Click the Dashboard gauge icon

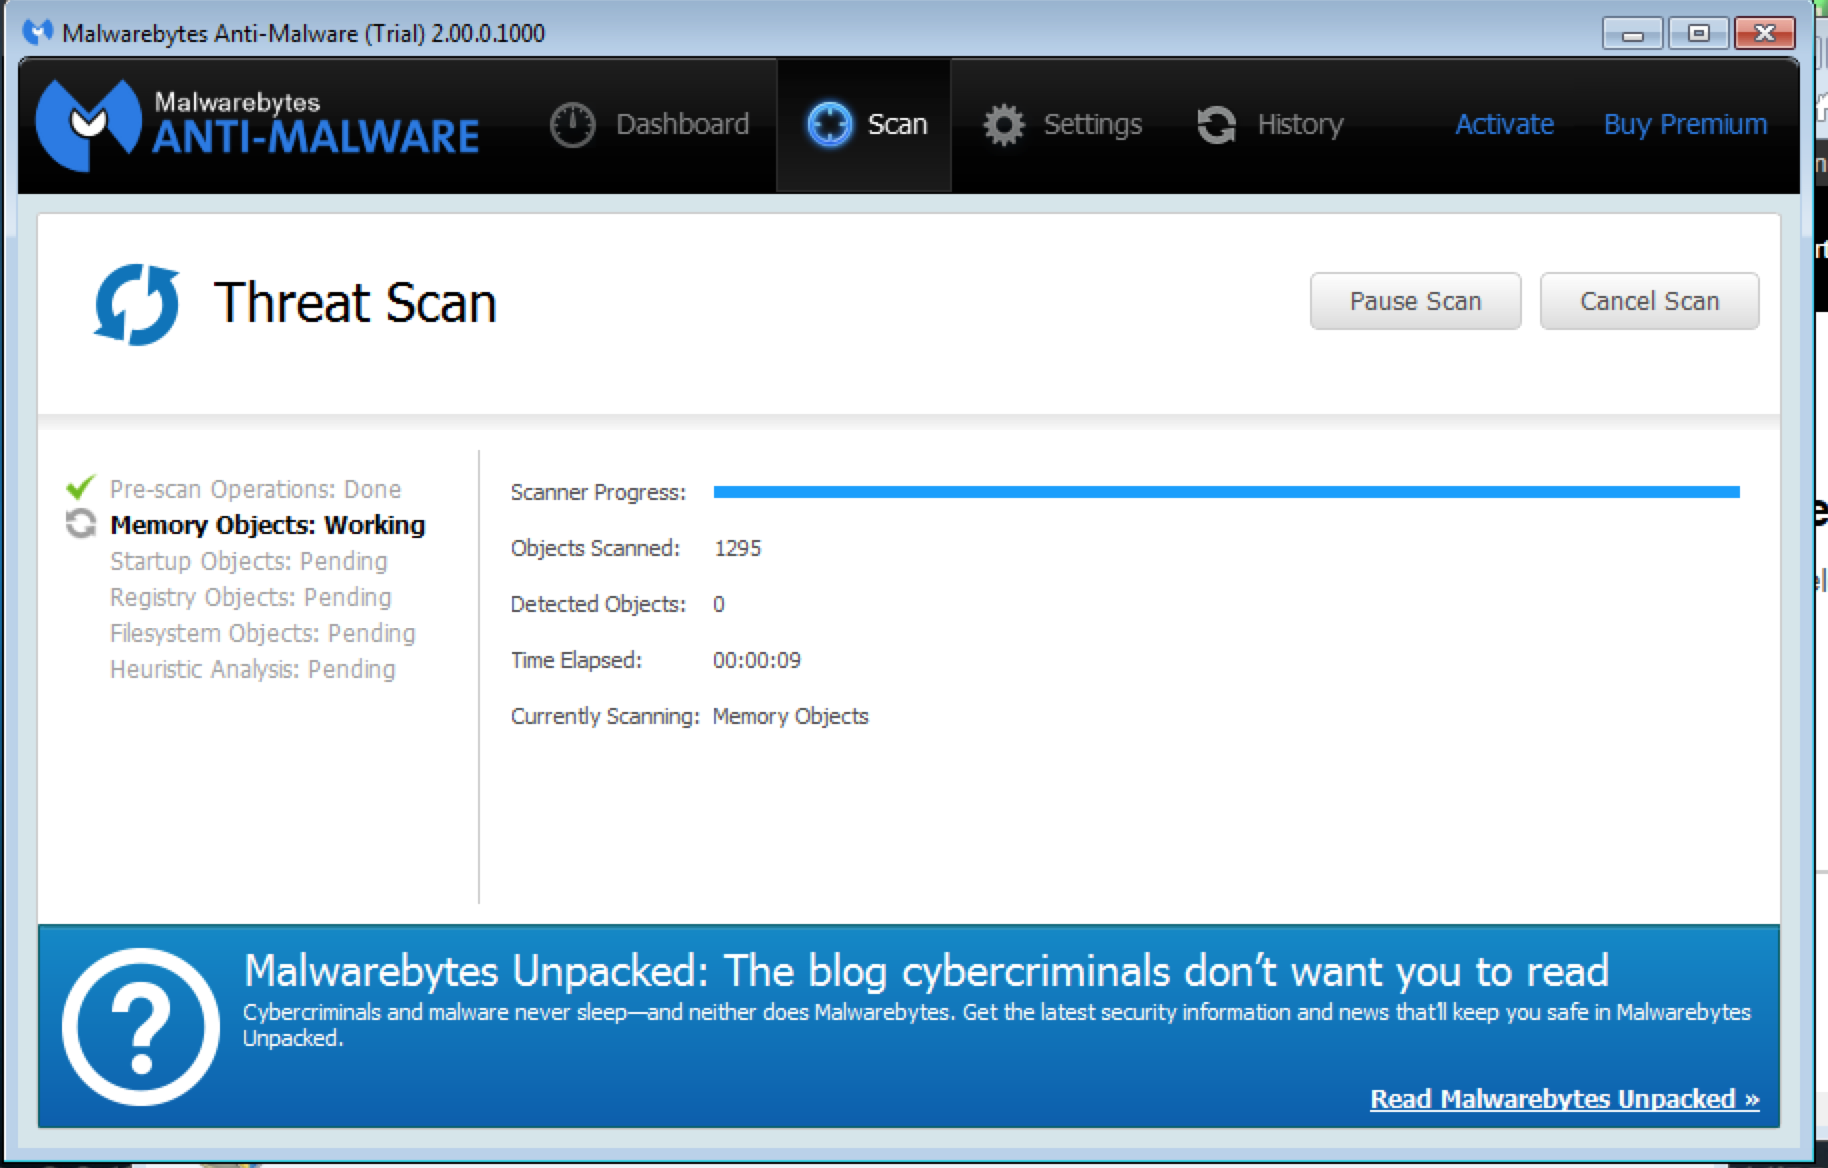coord(573,125)
